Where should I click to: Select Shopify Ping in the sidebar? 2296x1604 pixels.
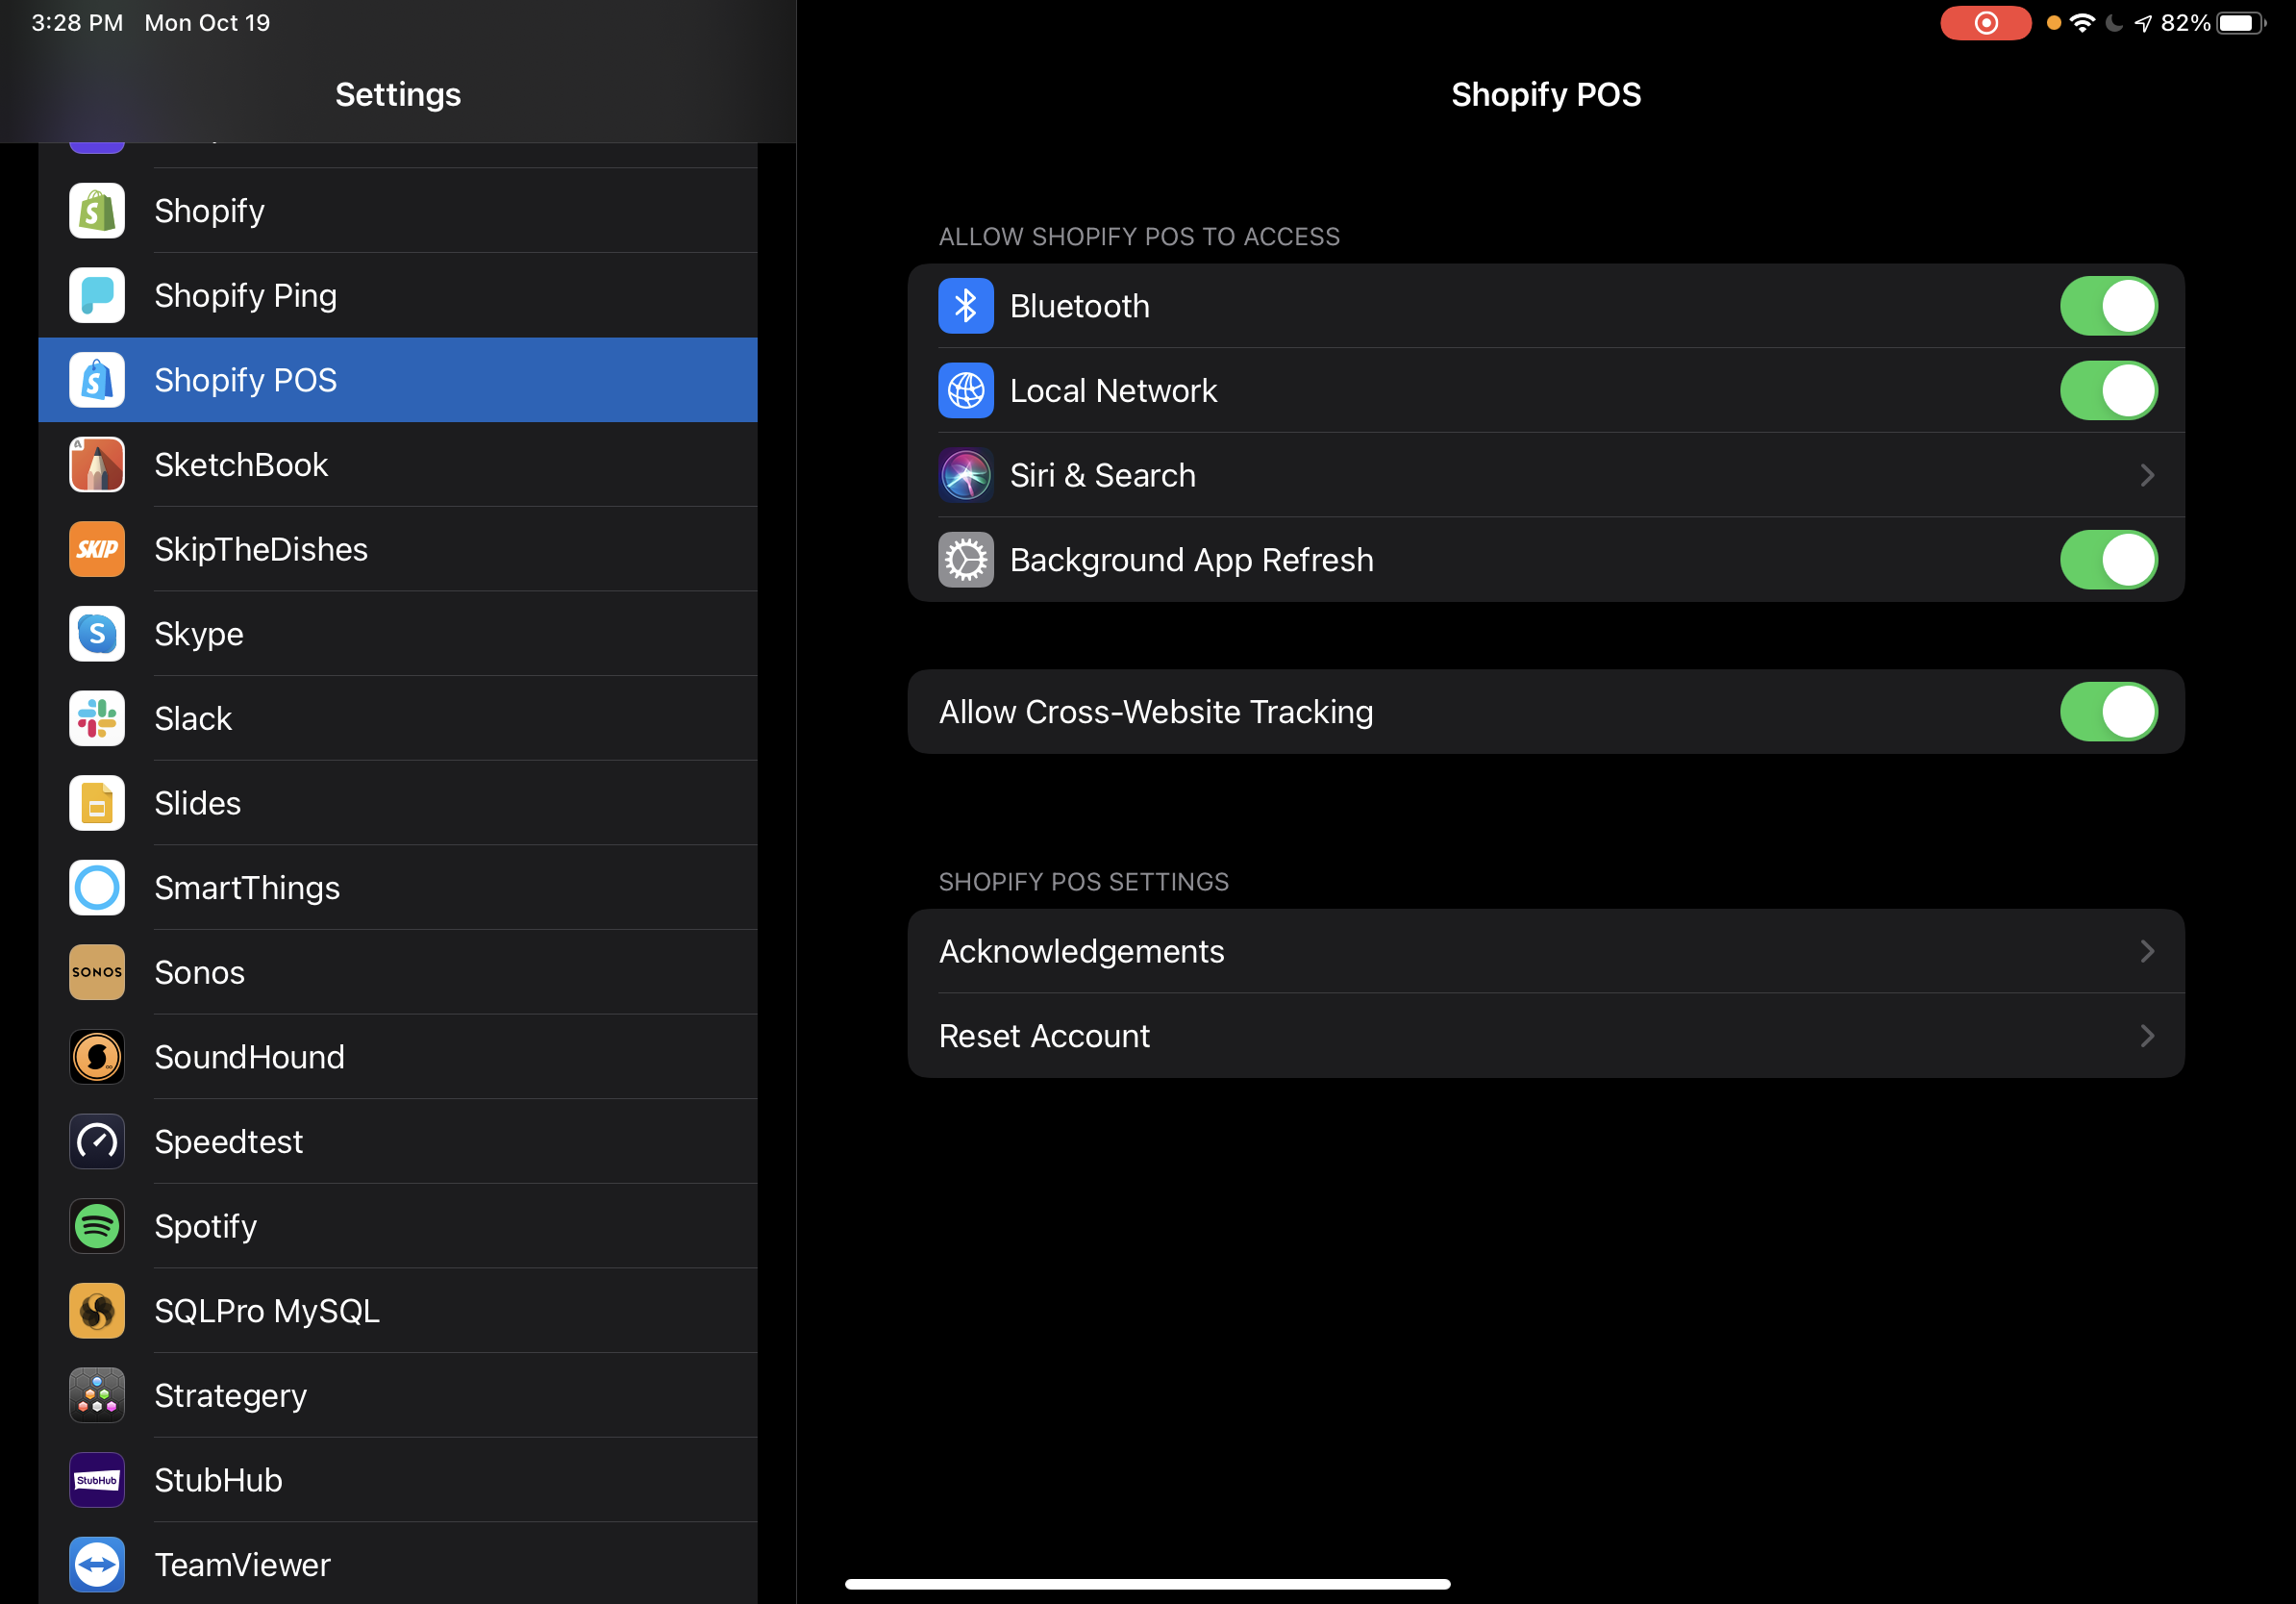(398, 295)
